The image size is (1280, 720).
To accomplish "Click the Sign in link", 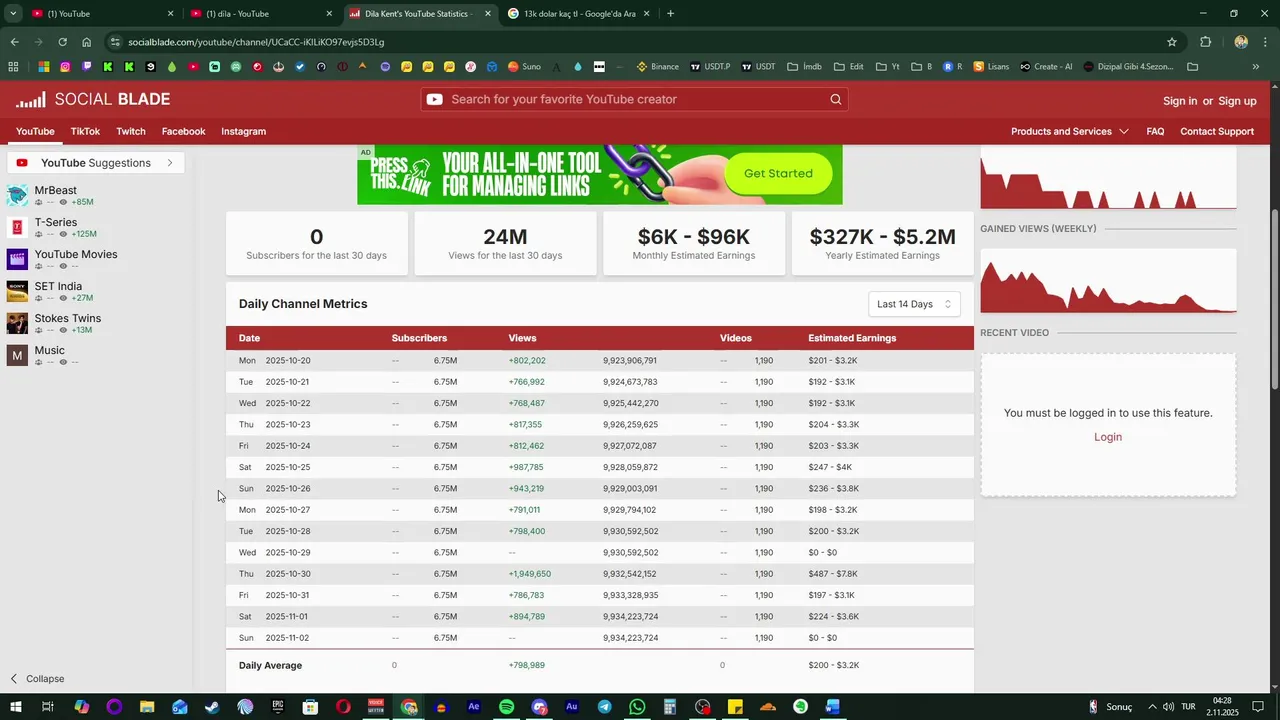I will point(1180,101).
